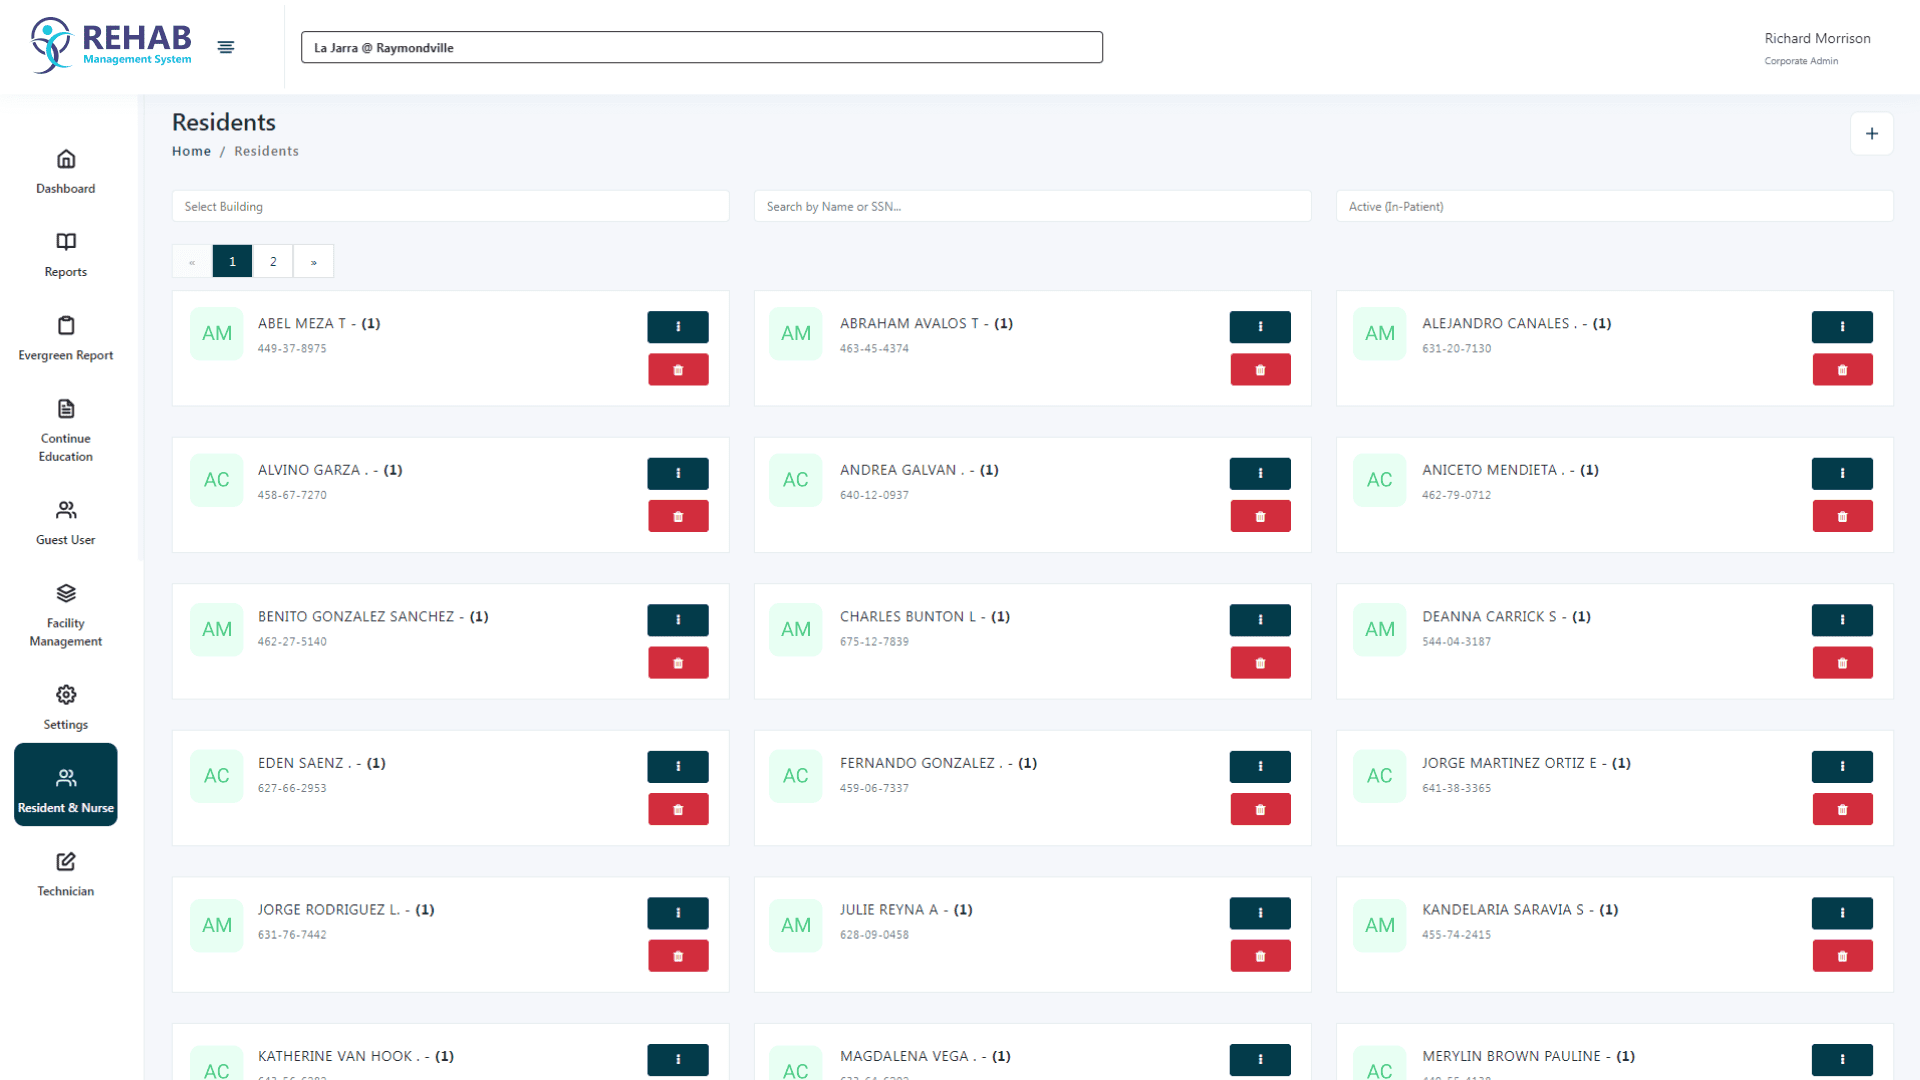Screen dimensions: 1920x1080
Task: Expand the Select Building dropdown
Action: tap(450, 207)
